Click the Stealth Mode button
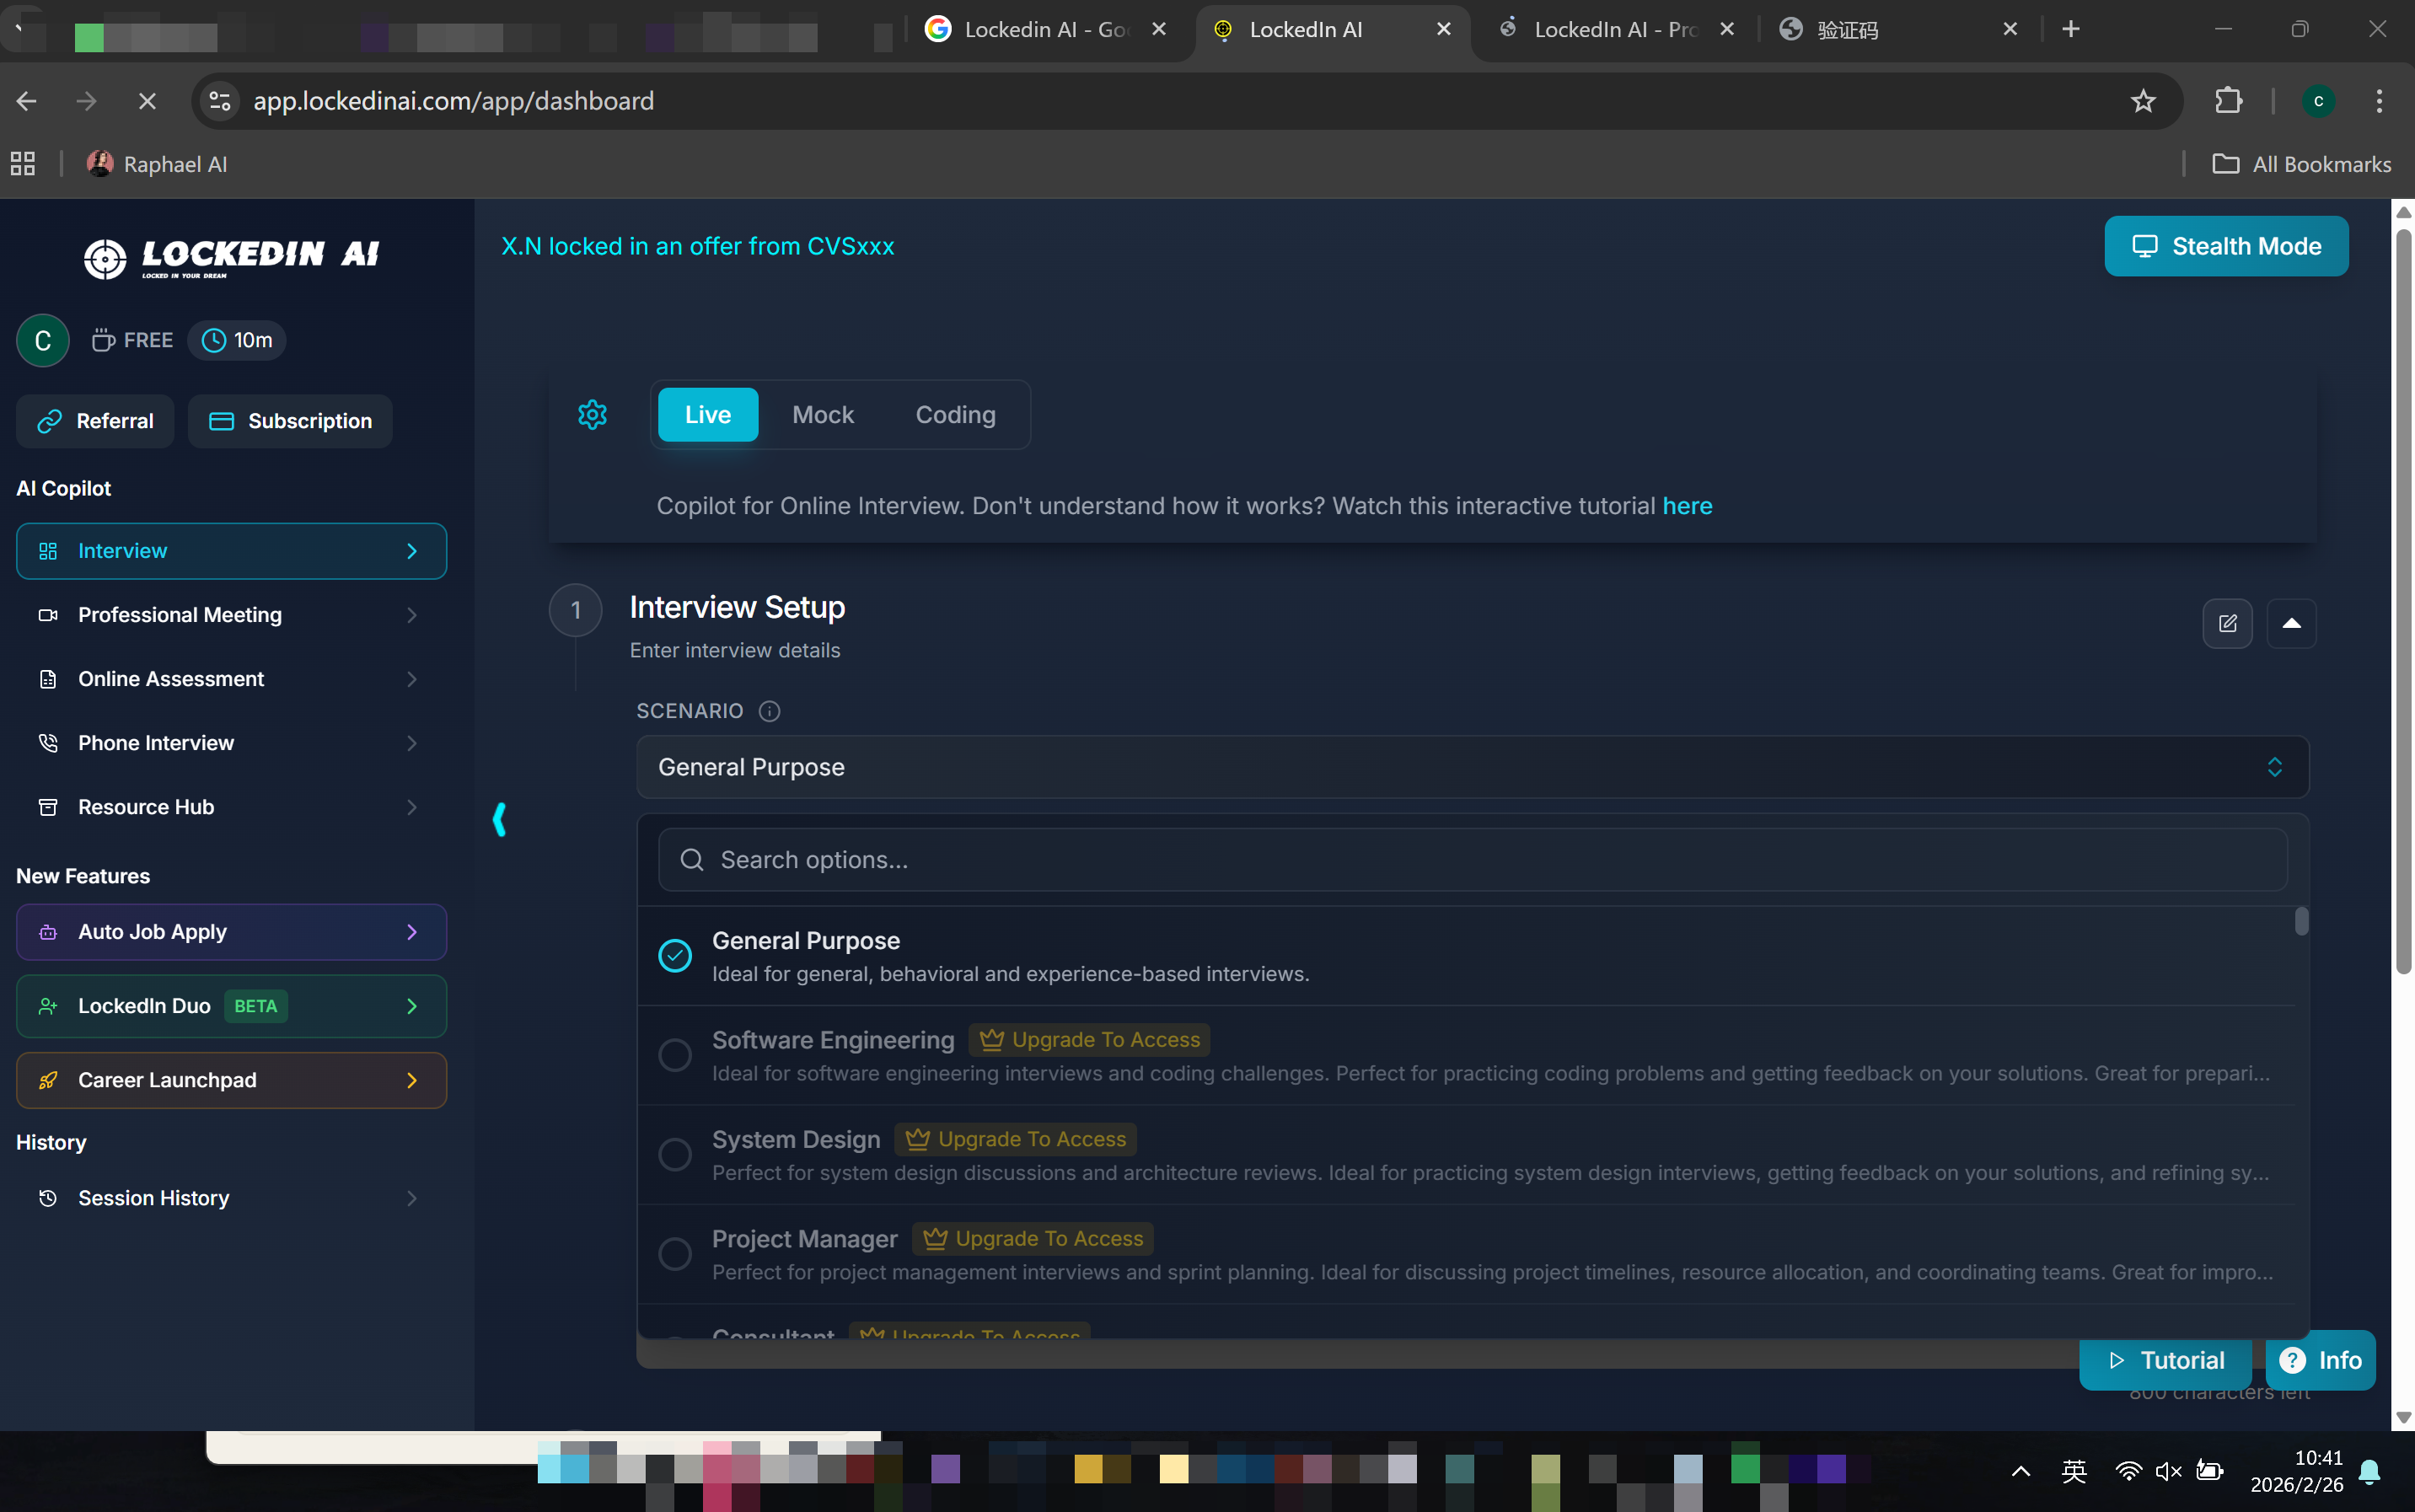The image size is (2415, 1512). click(x=2225, y=246)
